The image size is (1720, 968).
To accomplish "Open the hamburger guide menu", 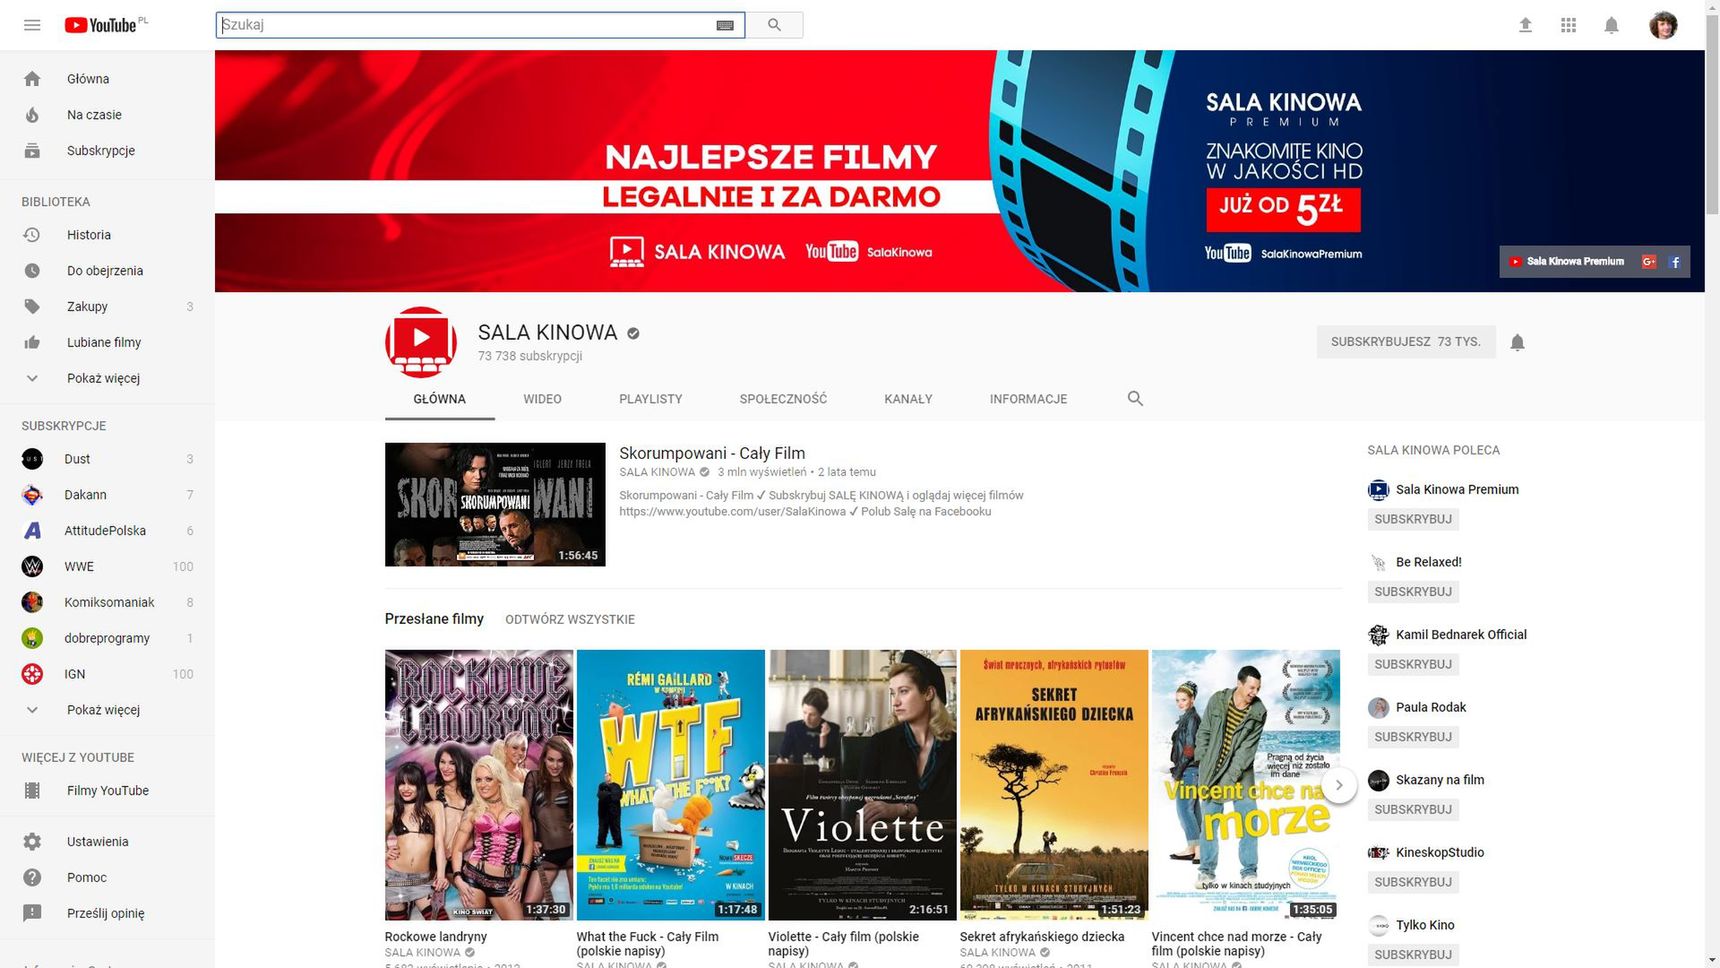I will 32,25.
